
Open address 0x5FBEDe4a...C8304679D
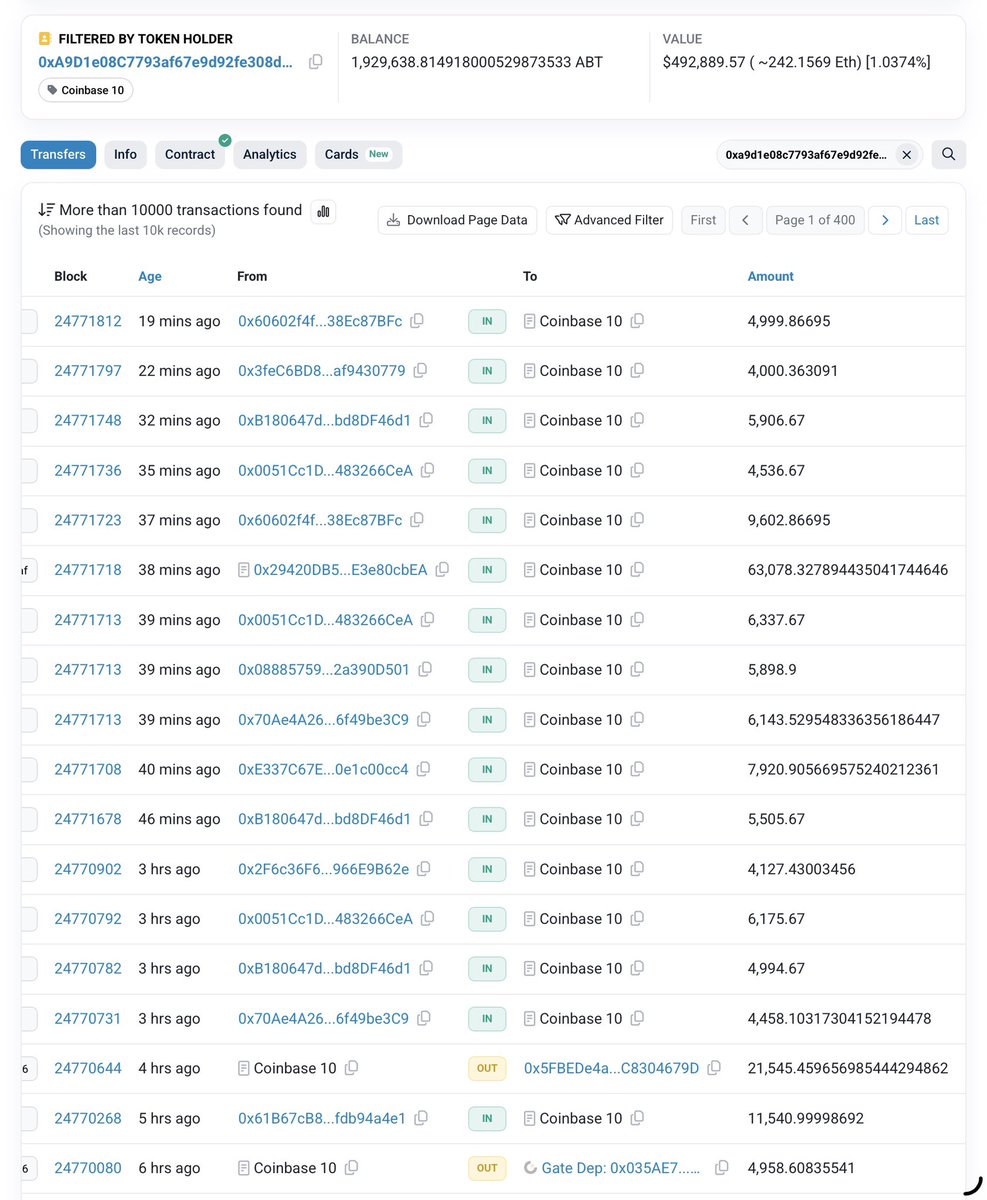point(612,1068)
